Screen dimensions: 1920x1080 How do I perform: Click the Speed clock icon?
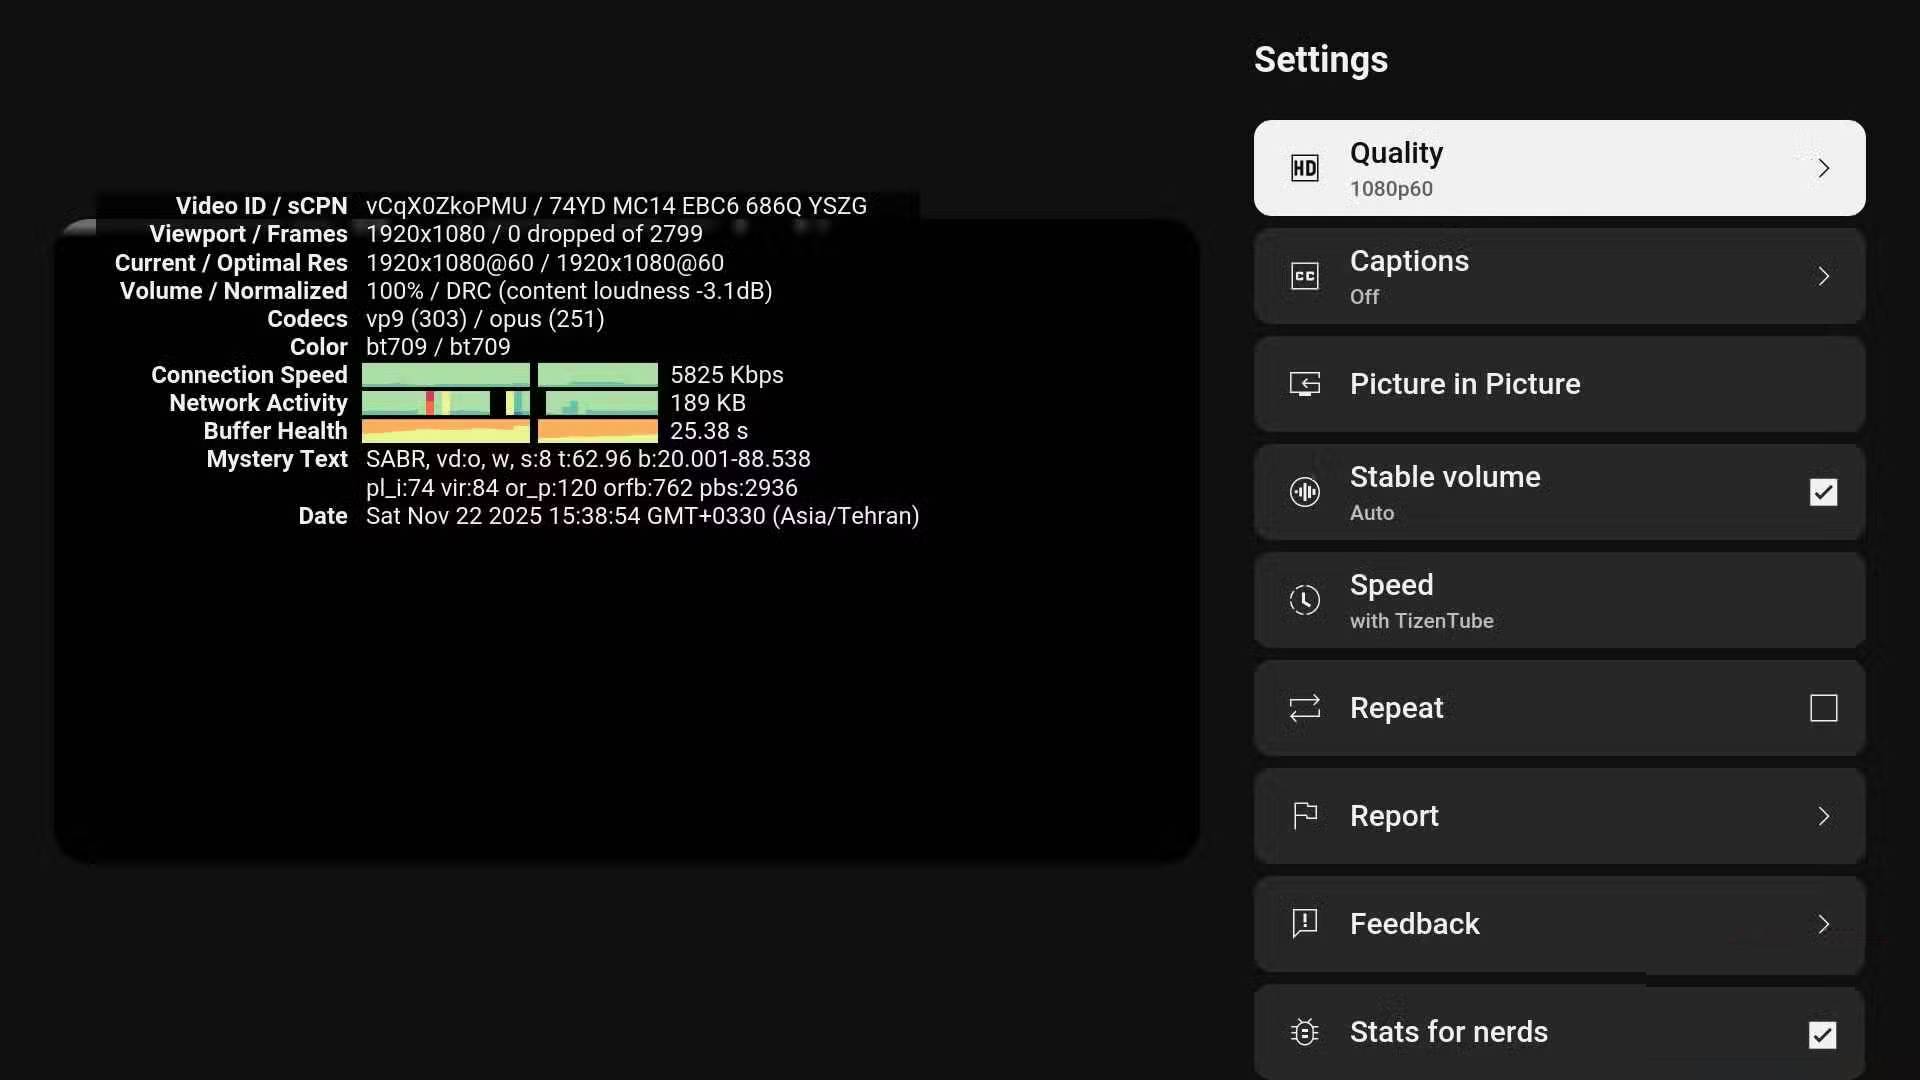point(1304,600)
